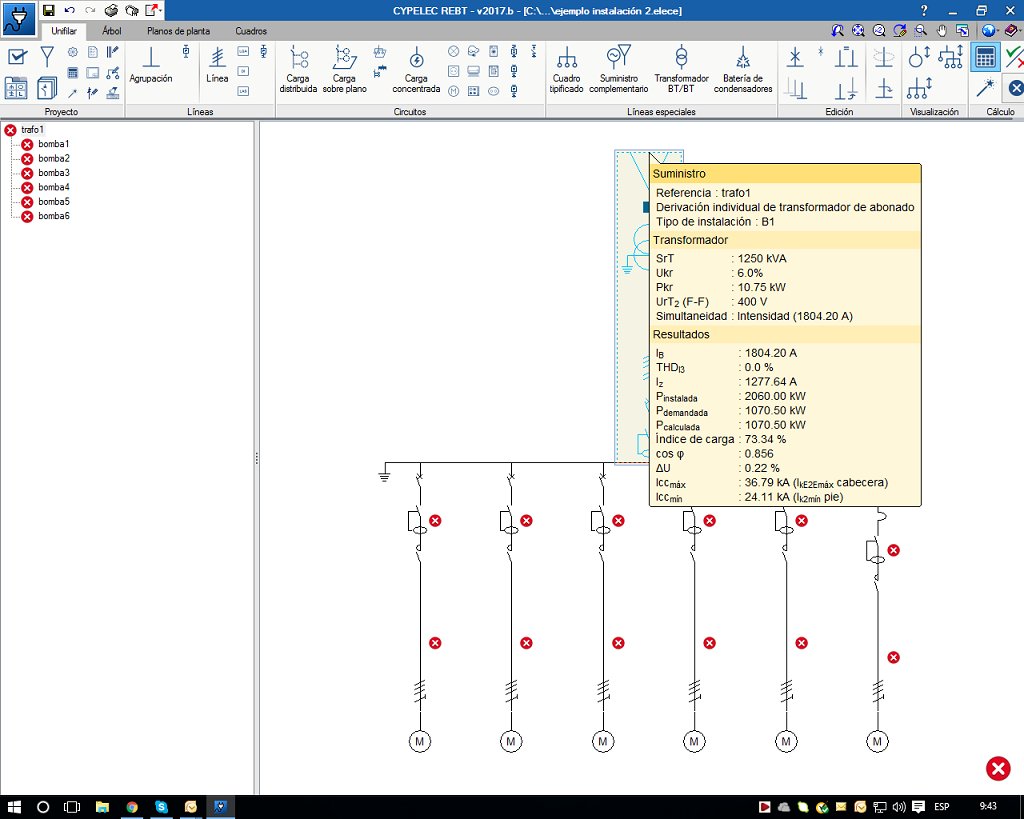
Task: Click the small calculator icon in Proyecto
Action: (x=73, y=72)
